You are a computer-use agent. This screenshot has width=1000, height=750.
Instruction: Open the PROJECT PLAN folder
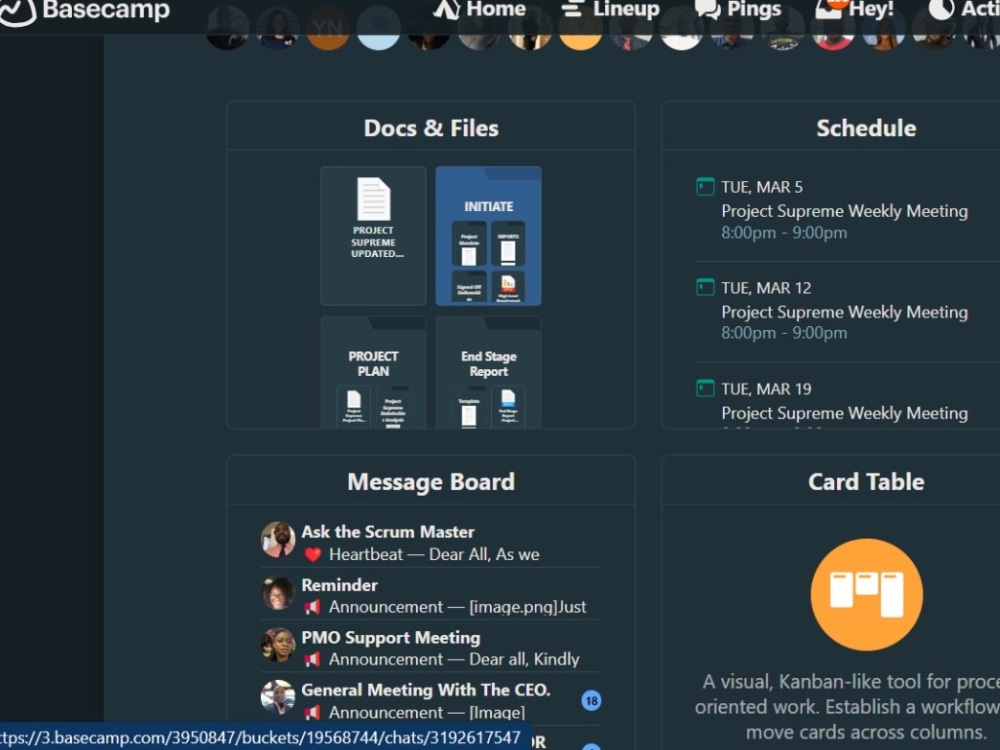(374, 372)
